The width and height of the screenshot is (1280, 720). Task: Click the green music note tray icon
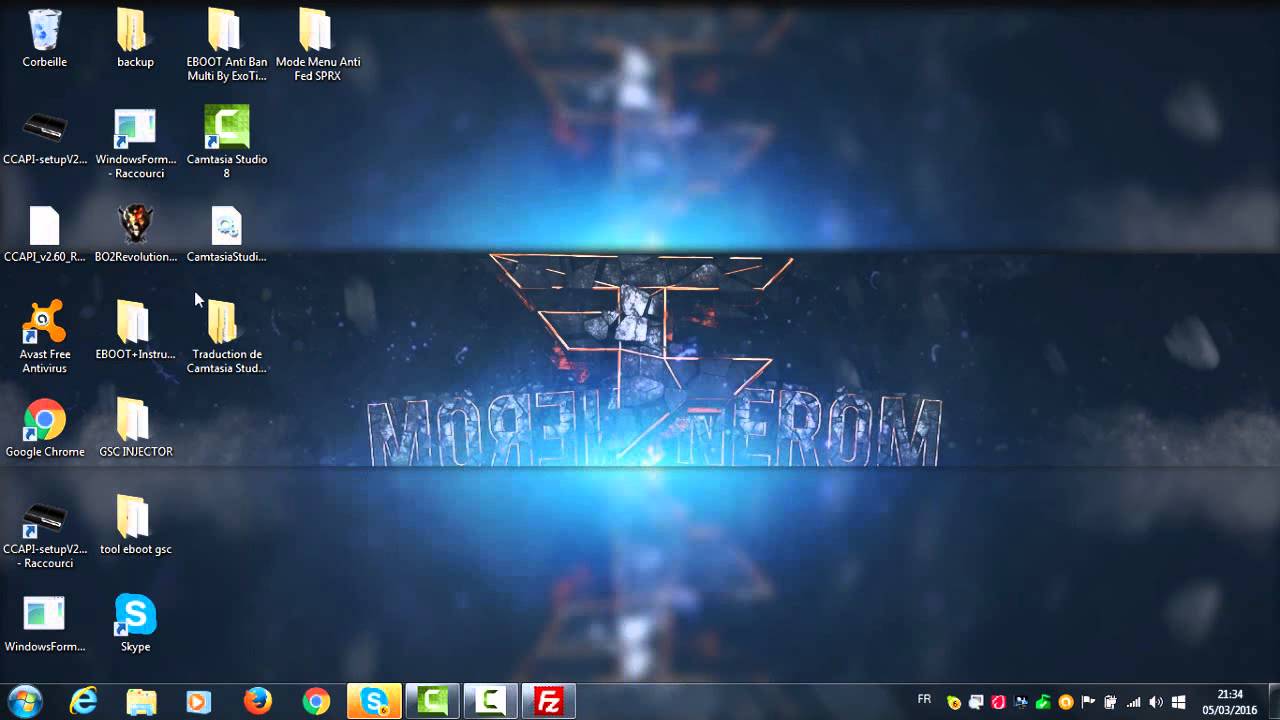pos(1043,703)
